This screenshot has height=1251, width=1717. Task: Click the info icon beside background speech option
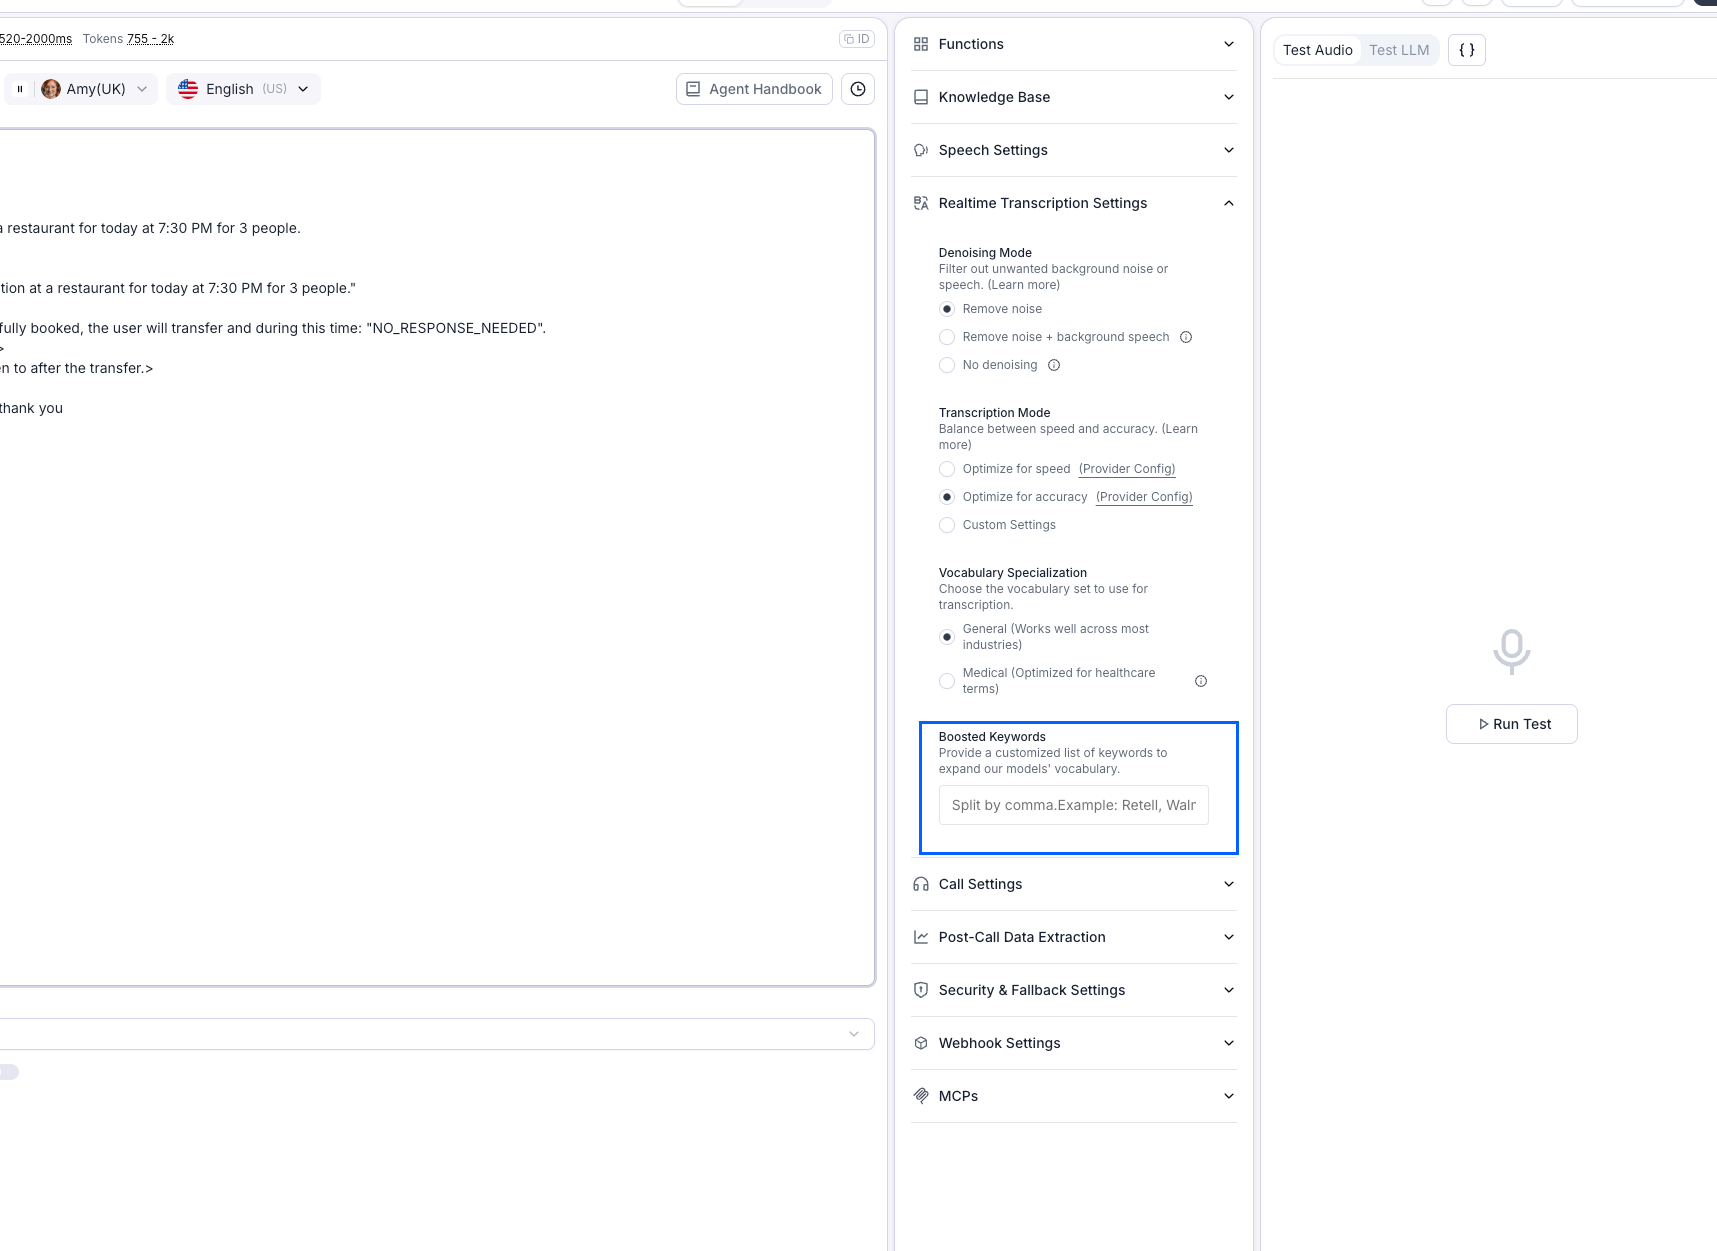point(1186,337)
